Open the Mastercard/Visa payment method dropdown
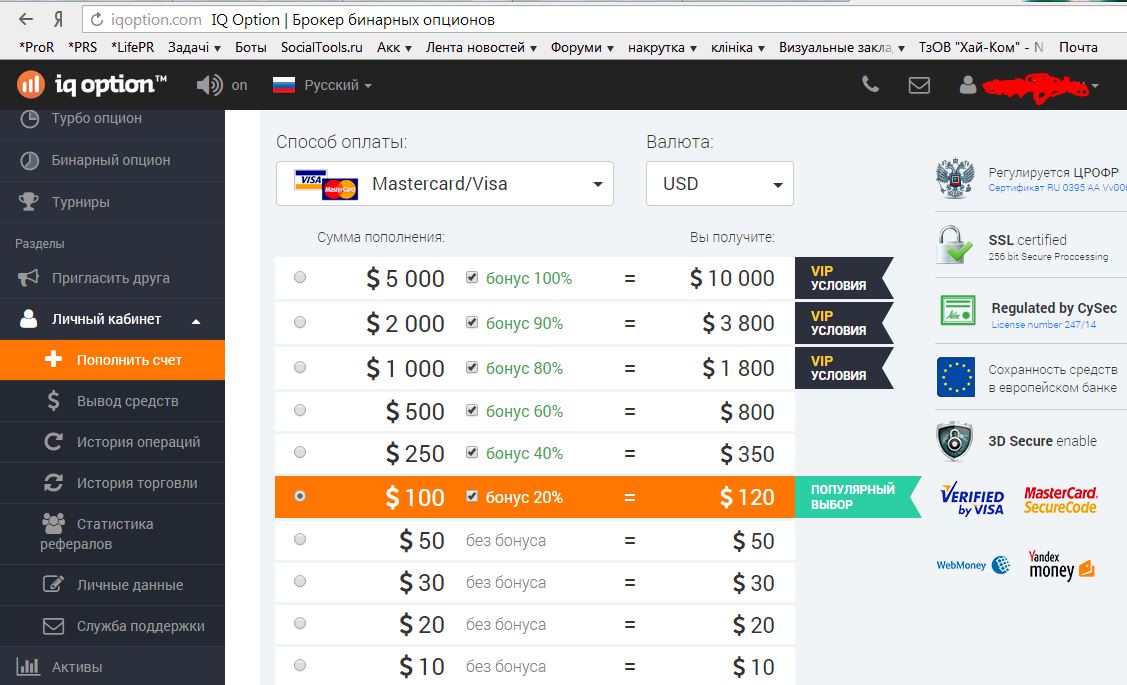This screenshot has height=685, width=1127. [x=445, y=184]
